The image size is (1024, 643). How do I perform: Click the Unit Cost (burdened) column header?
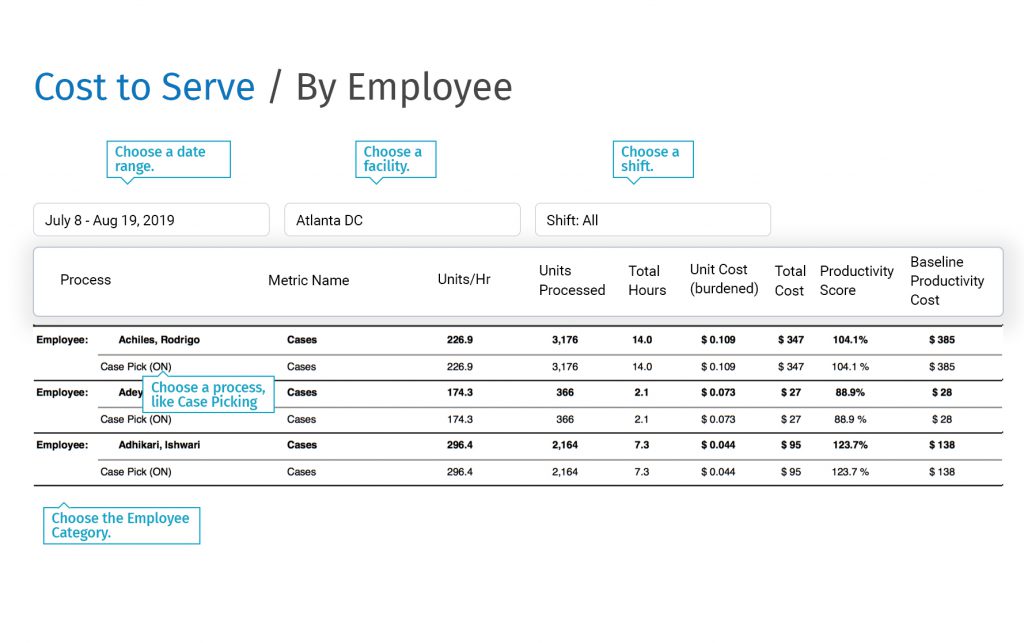click(x=723, y=280)
